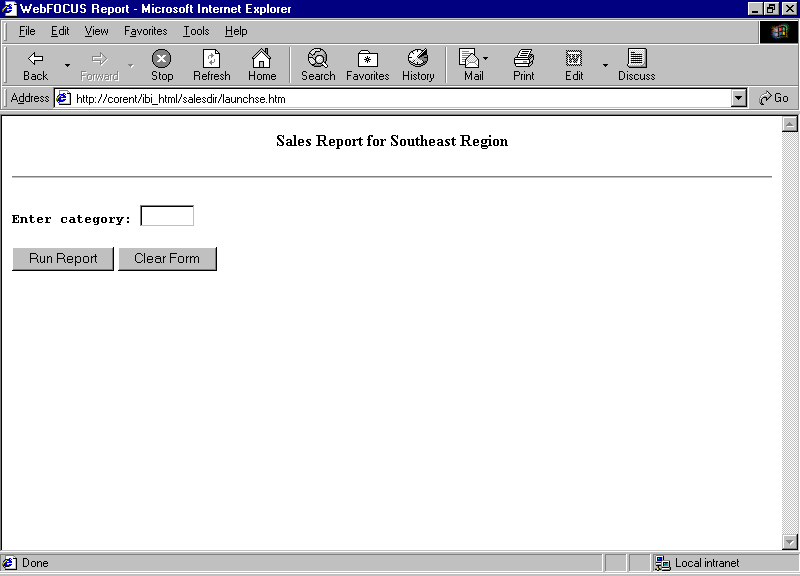The width and height of the screenshot is (800, 576).
Task: Click the scrollbar up arrow
Action: point(789,124)
